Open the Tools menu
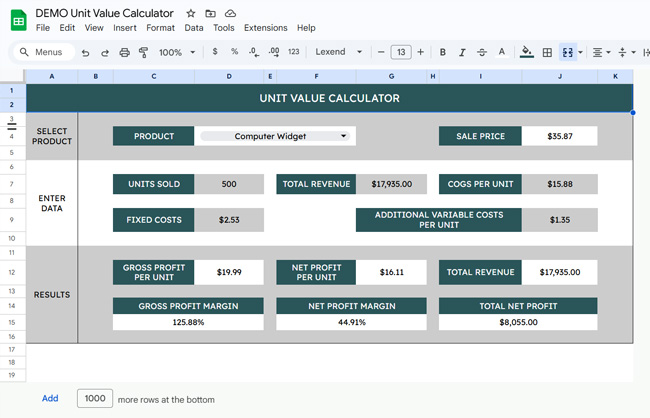The width and height of the screenshot is (650, 418). tap(224, 28)
